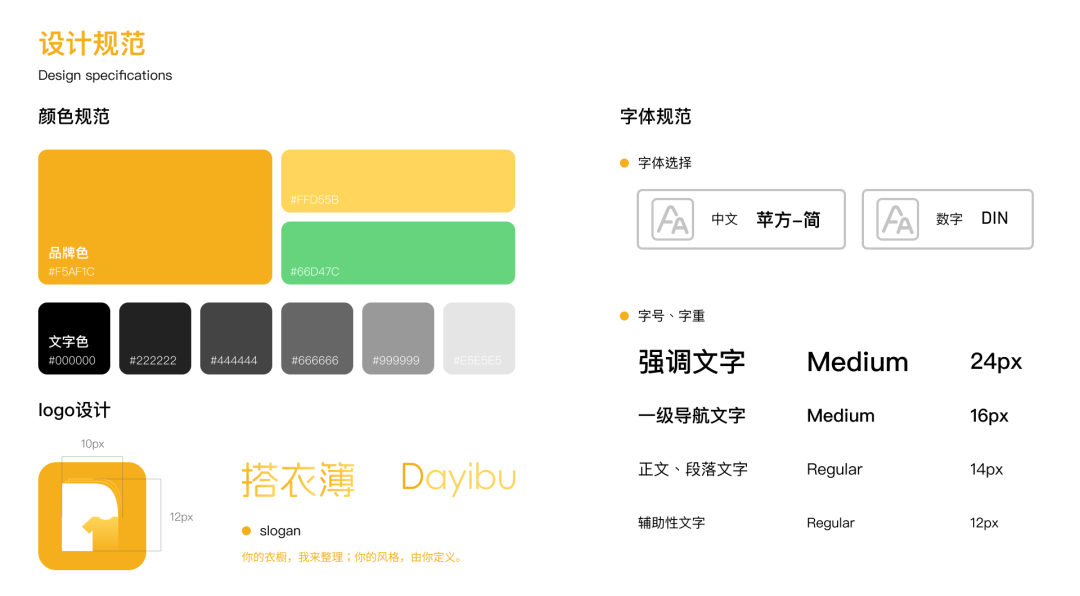Image resolution: width=1080 pixels, height=596 pixels.
Task: Pick the #444444 gray swatch
Action: [x=236, y=338]
